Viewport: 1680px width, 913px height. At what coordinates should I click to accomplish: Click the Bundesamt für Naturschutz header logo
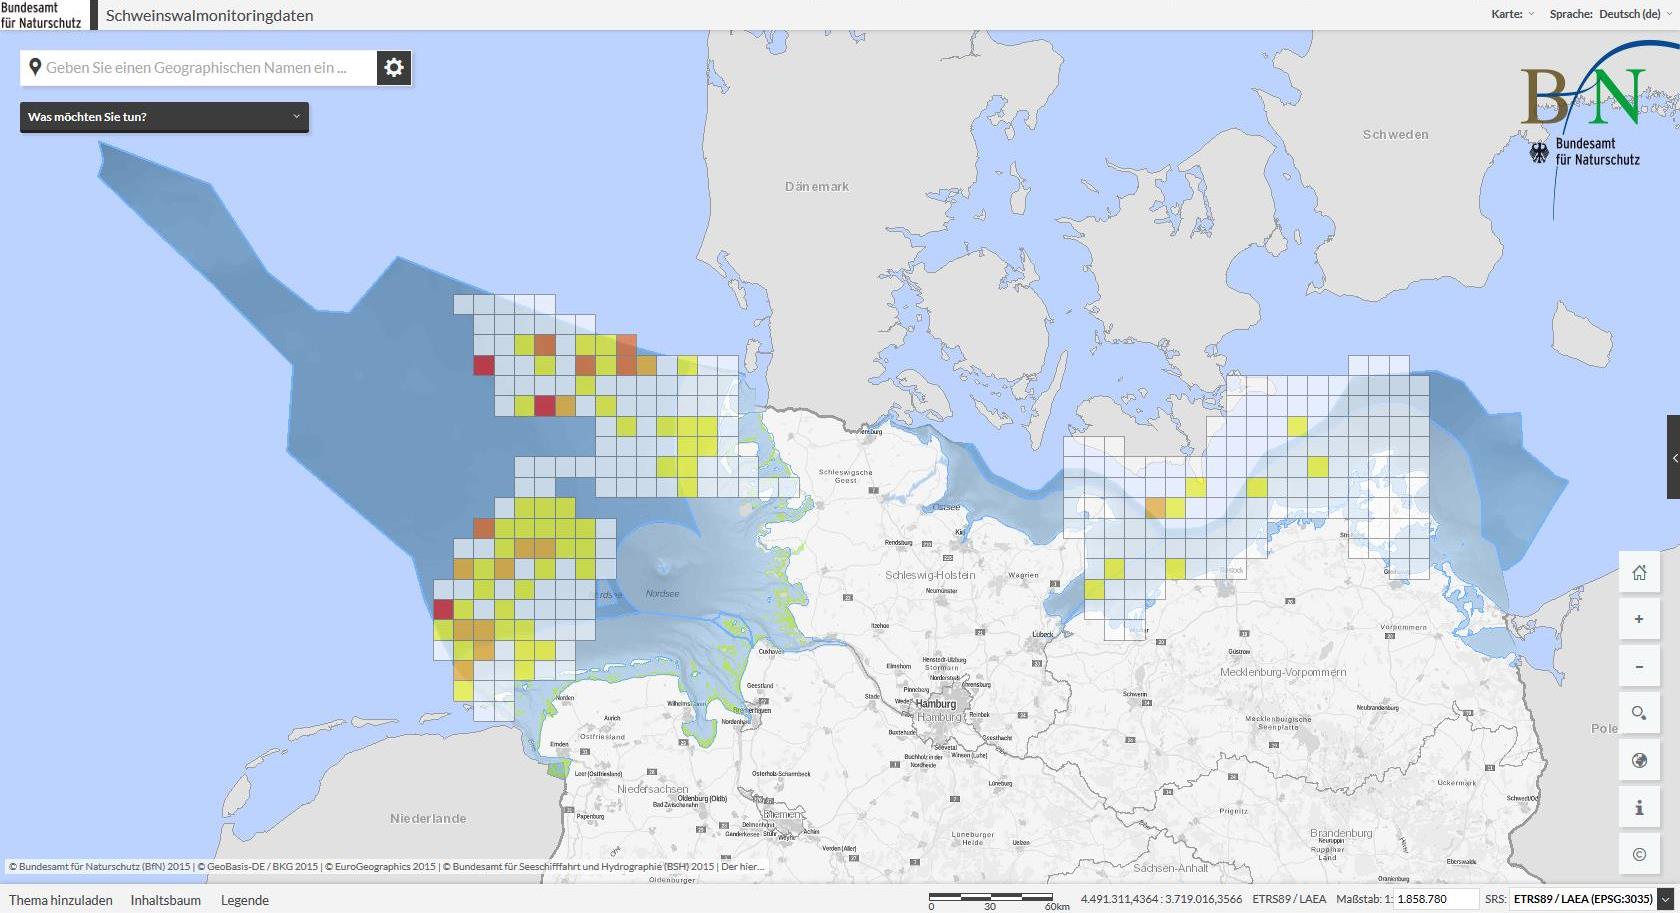point(44,15)
